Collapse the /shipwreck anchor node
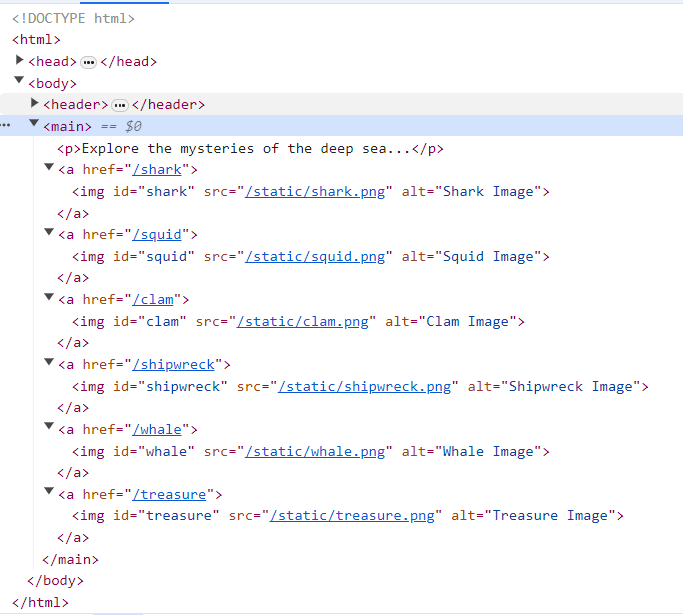Image resolution: width=683 pixels, height=615 pixels. (49, 362)
